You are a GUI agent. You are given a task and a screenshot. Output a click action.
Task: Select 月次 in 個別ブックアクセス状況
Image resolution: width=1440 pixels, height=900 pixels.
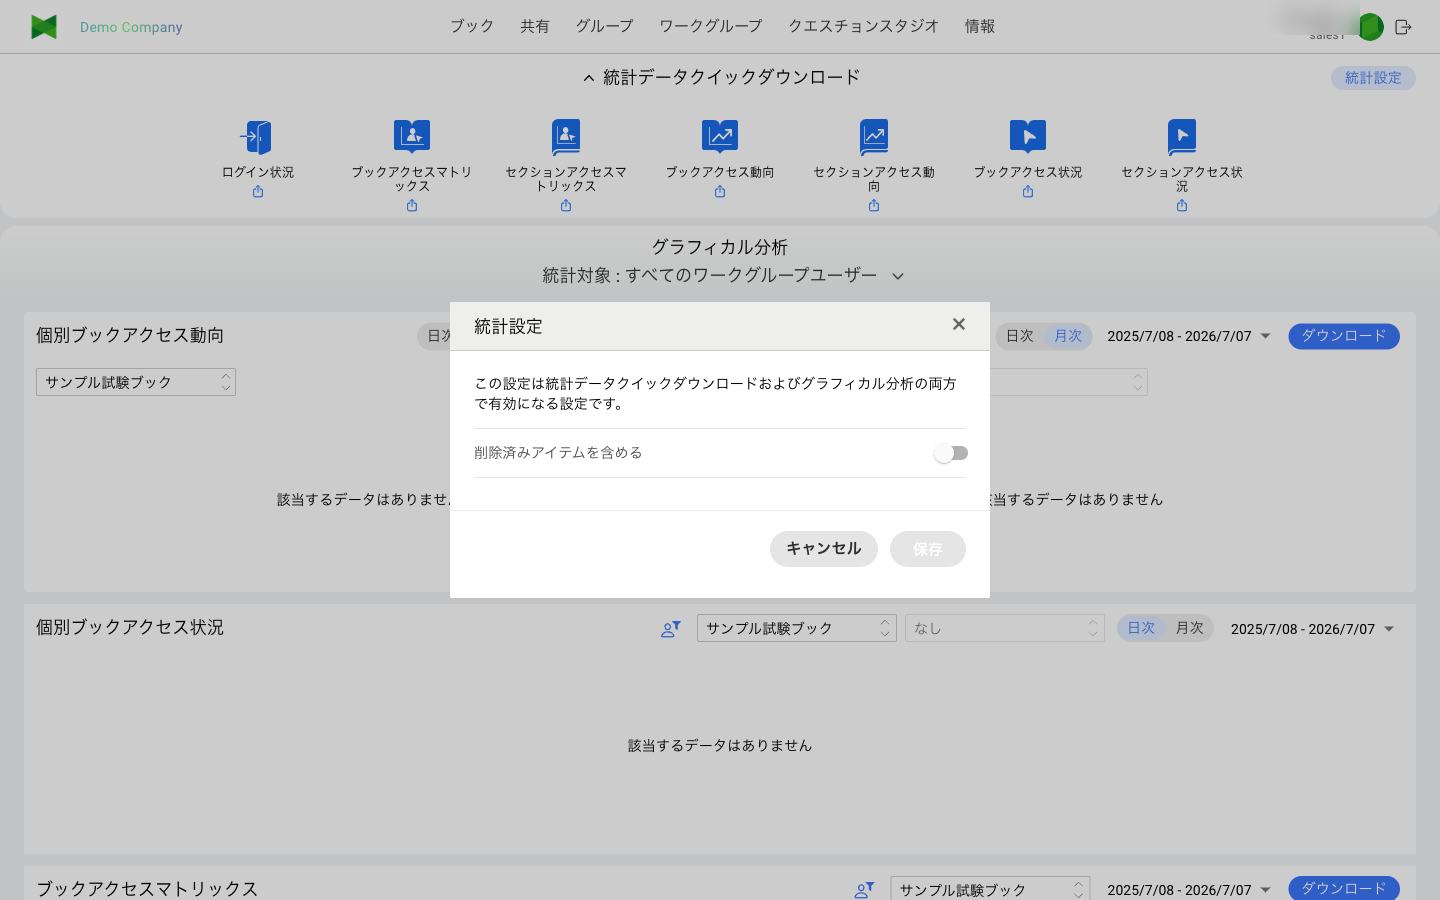pos(1189,628)
